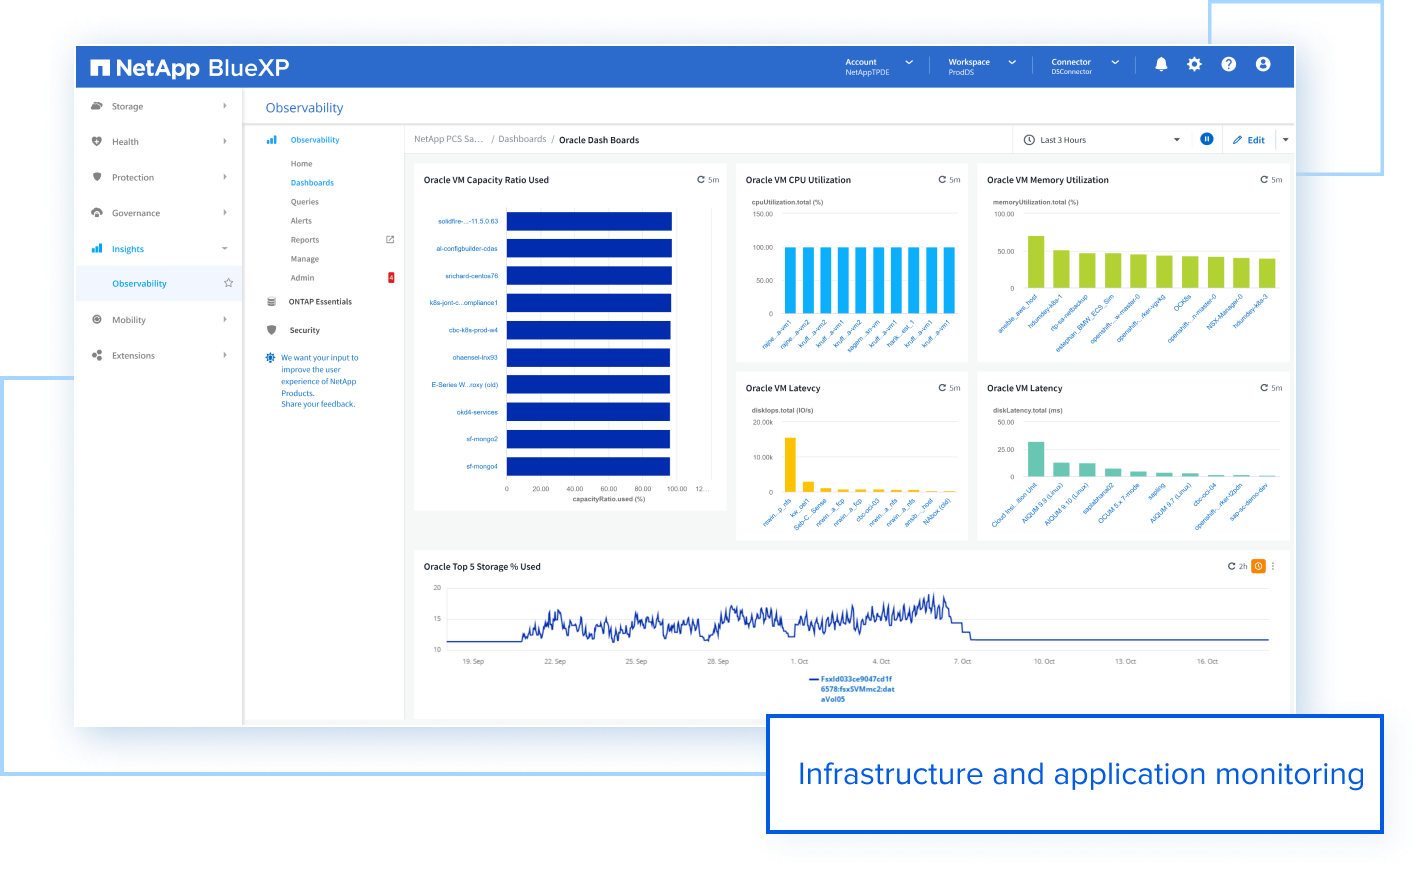The width and height of the screenshot is (1422, 872).
Task: Click the Storage cloud icon in sidebar
Action: pyautogui.click(x=97, y=106)
